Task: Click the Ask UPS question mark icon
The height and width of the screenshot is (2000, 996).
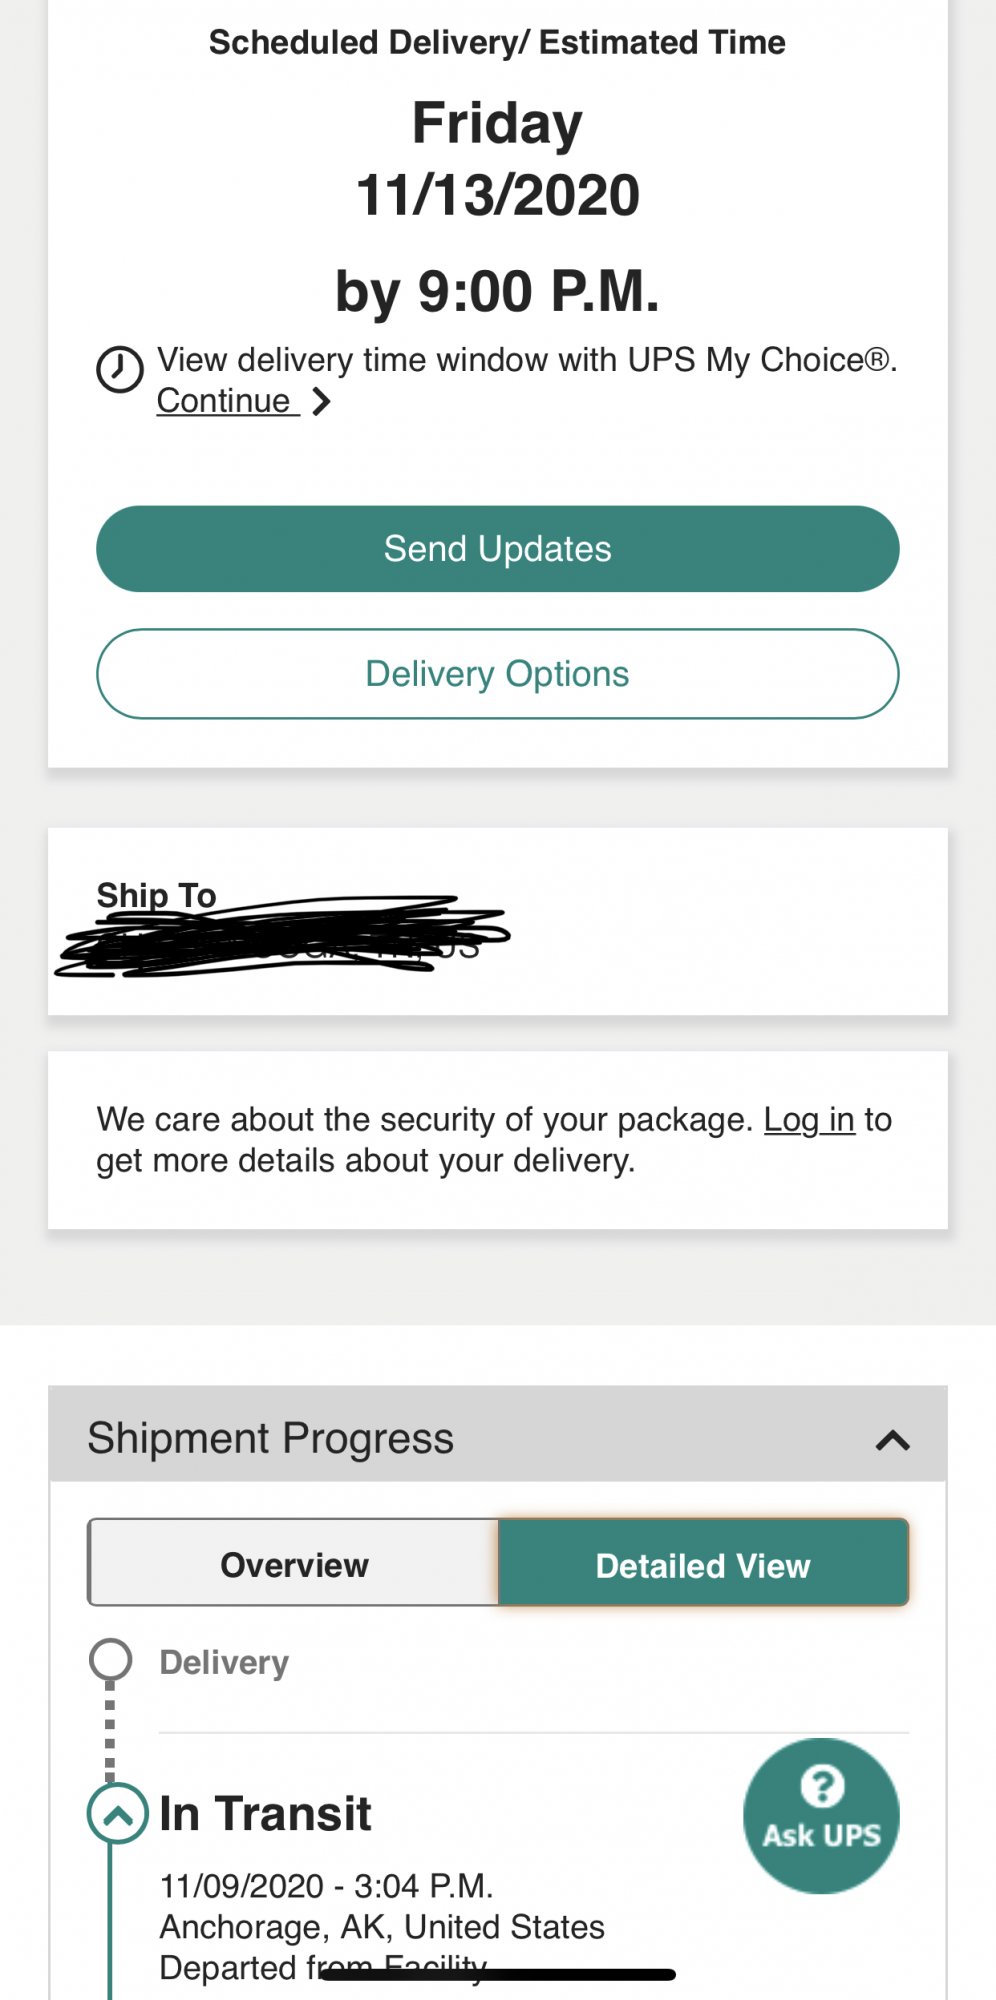Action: click(822, 1786)
